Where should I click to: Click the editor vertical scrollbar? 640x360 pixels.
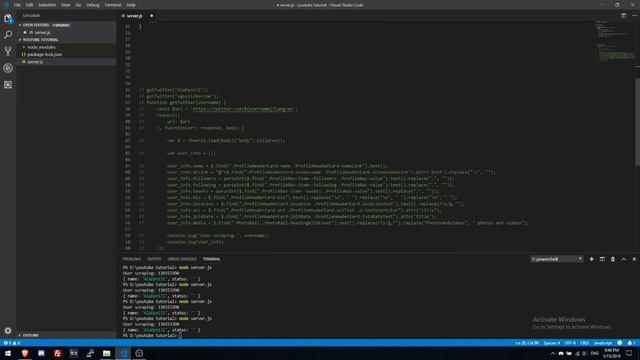click(x=637, y=122)
